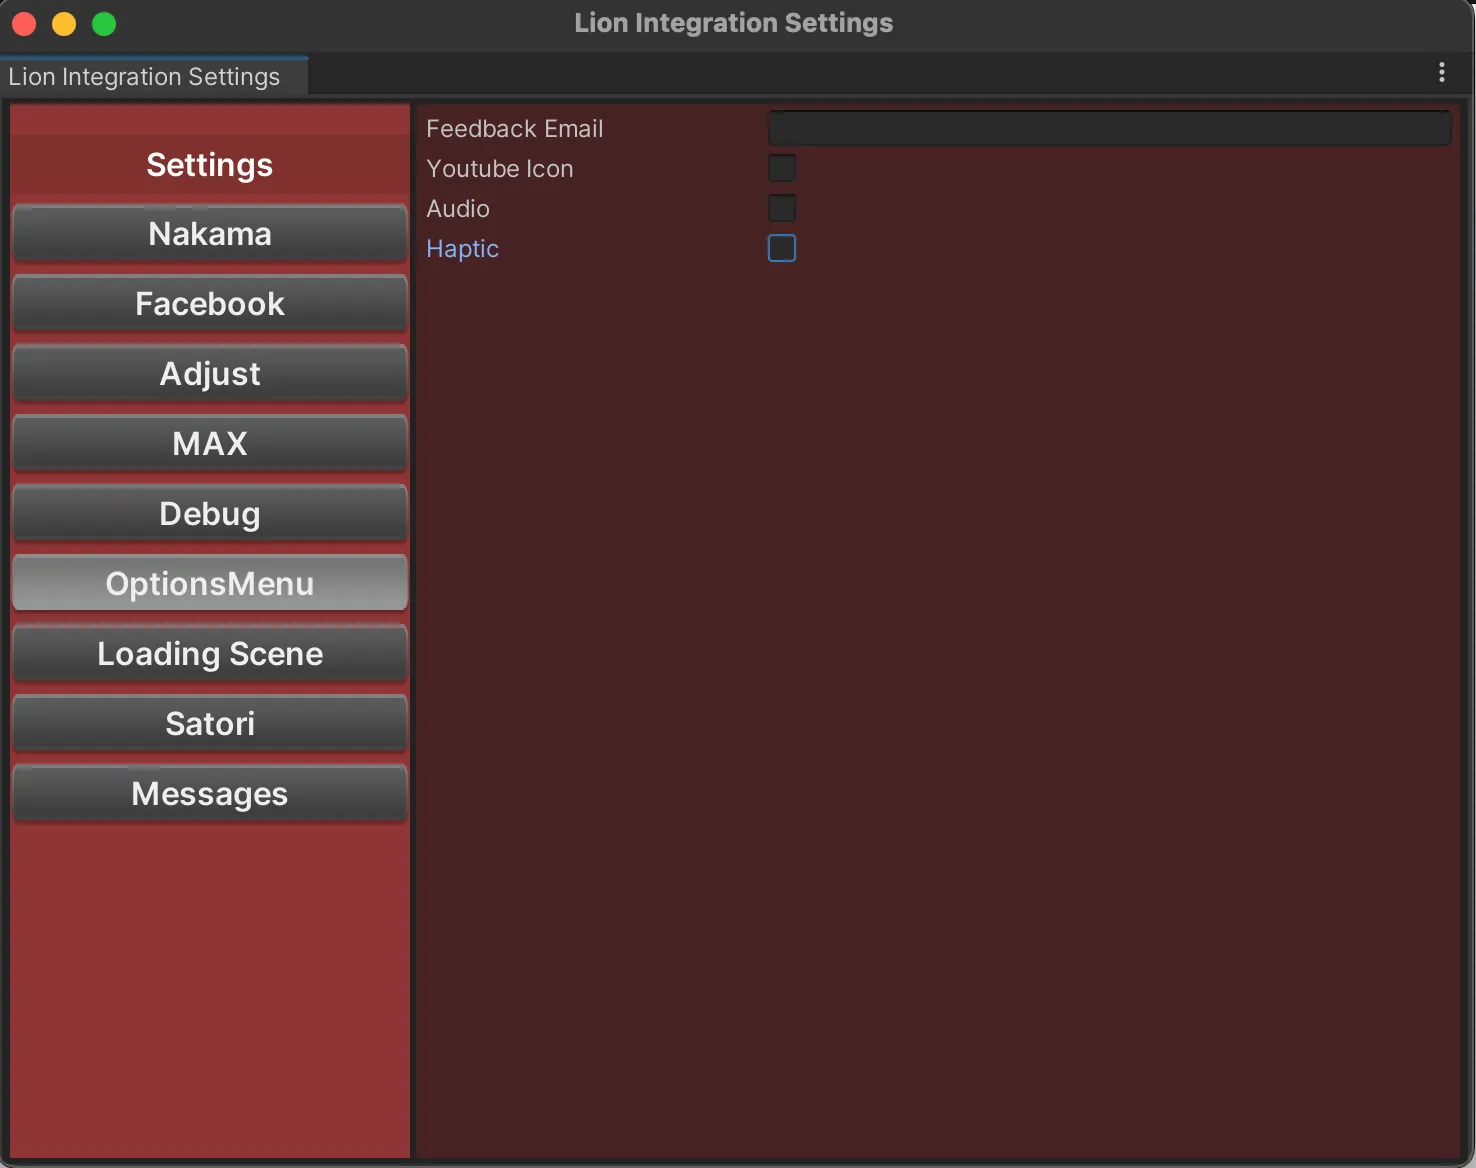Open the Loading Scene settings
The image size is (1476, 1168).
210,654
